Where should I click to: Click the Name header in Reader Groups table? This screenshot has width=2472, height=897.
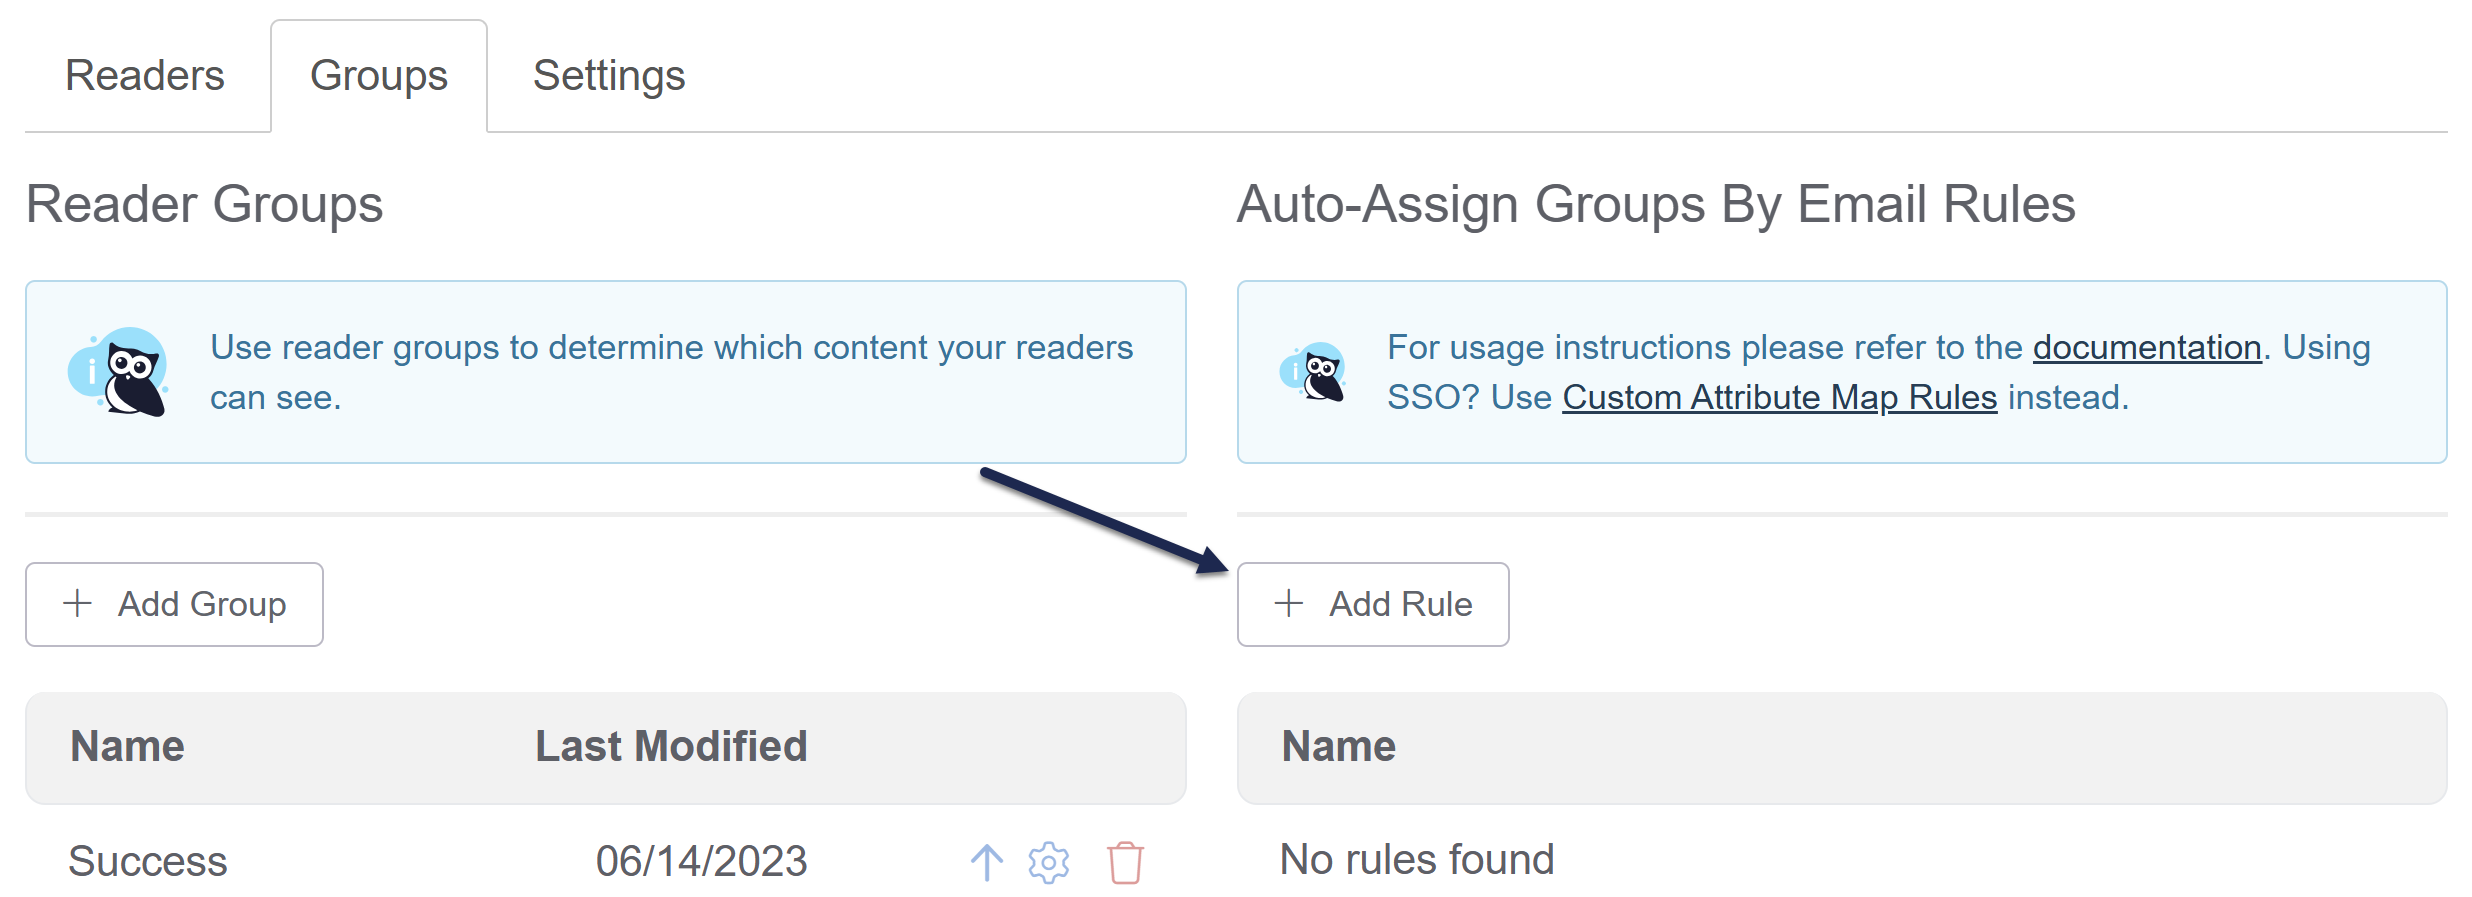pos(127,746)
